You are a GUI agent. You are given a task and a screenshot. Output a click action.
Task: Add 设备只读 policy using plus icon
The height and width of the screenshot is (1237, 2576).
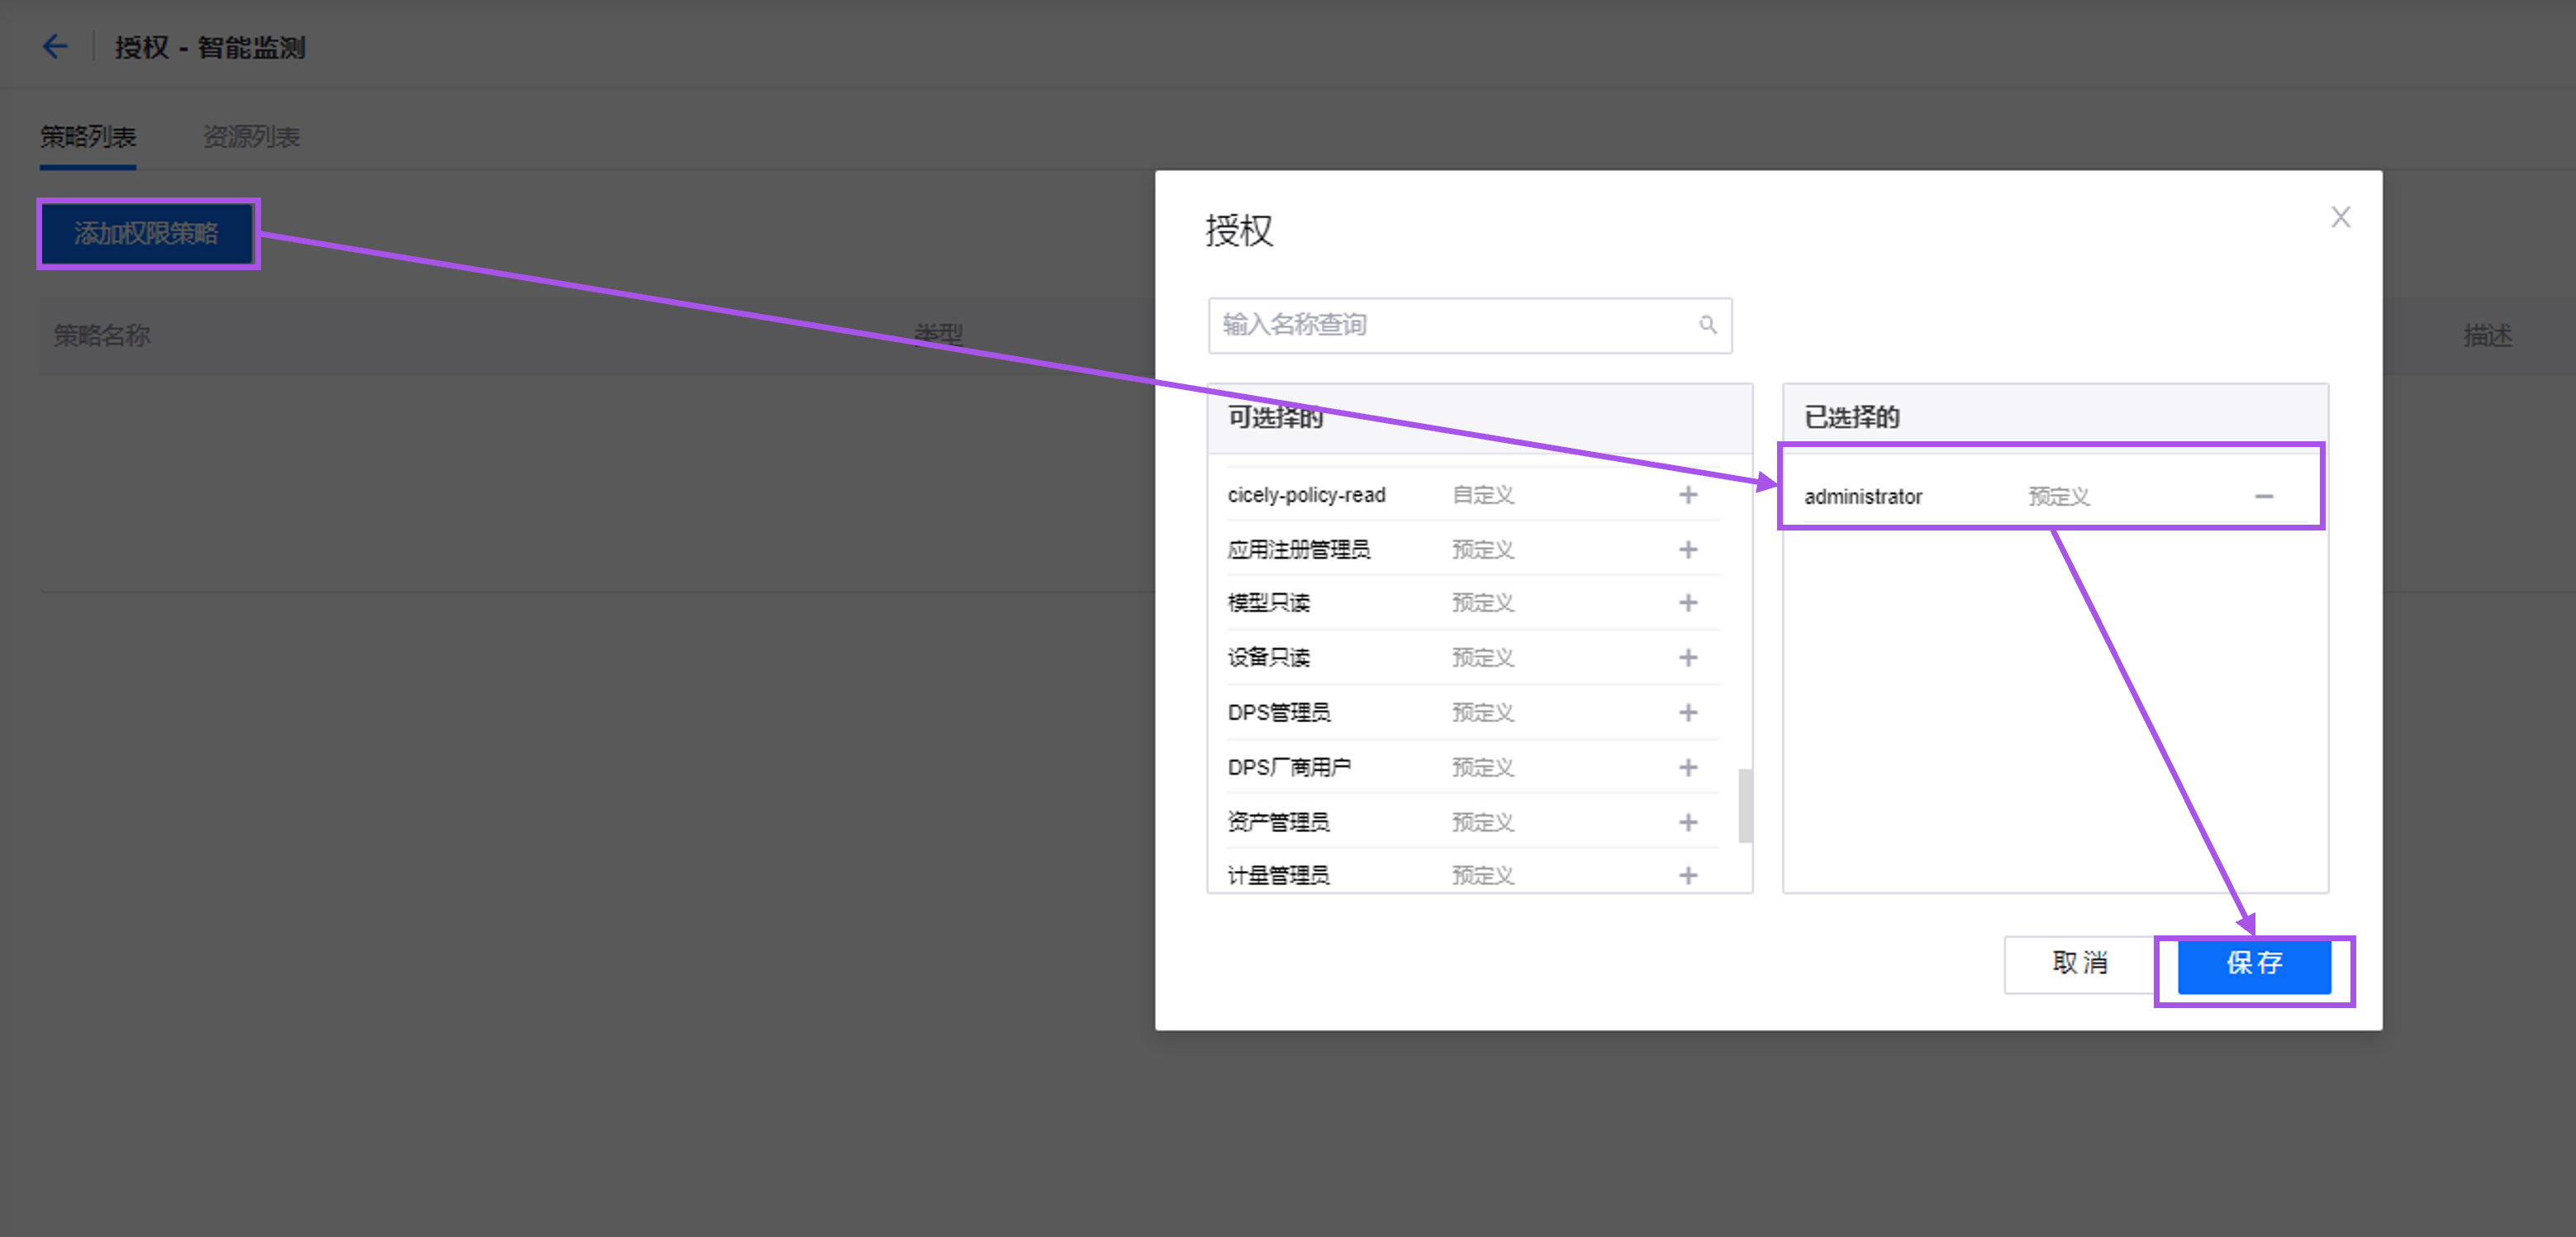coord(1687,658)
